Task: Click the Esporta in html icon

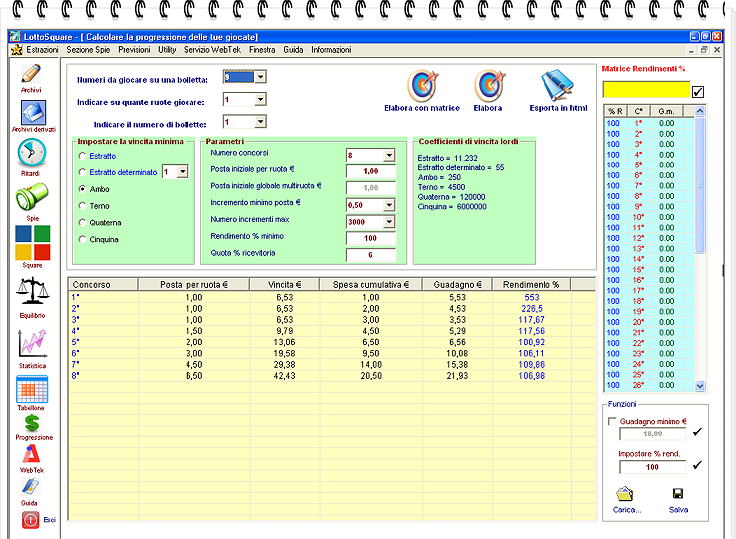Action: click(557, 85)
